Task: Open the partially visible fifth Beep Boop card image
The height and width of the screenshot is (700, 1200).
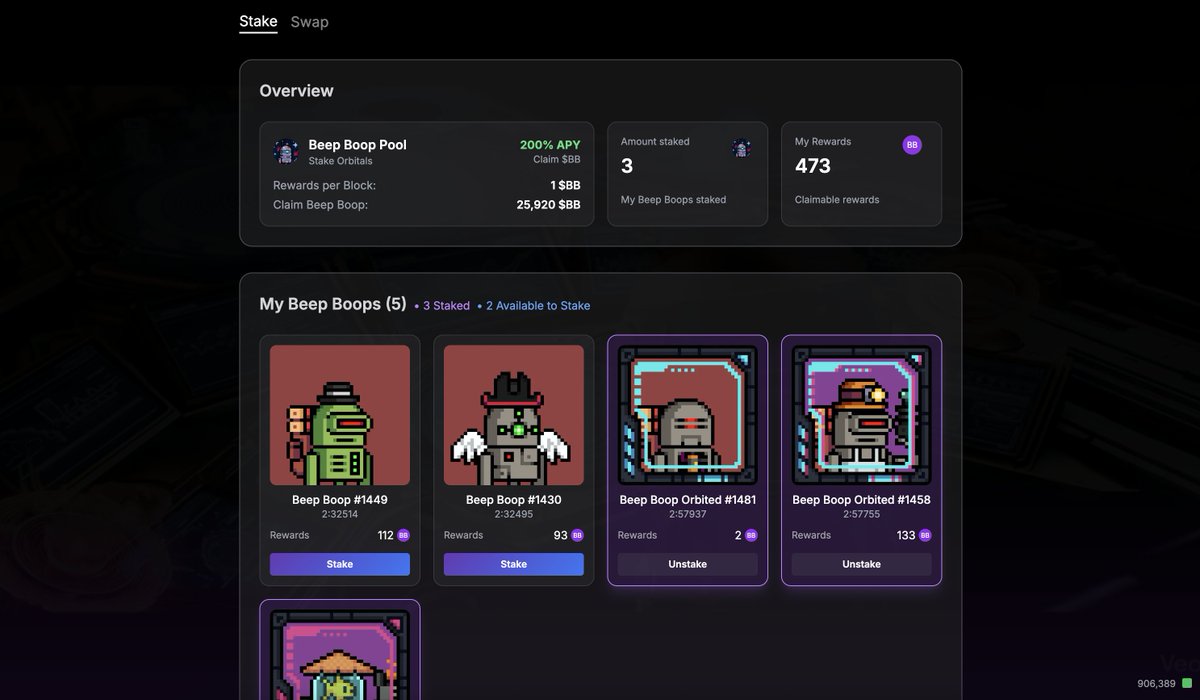Action: tap(340, 655)
